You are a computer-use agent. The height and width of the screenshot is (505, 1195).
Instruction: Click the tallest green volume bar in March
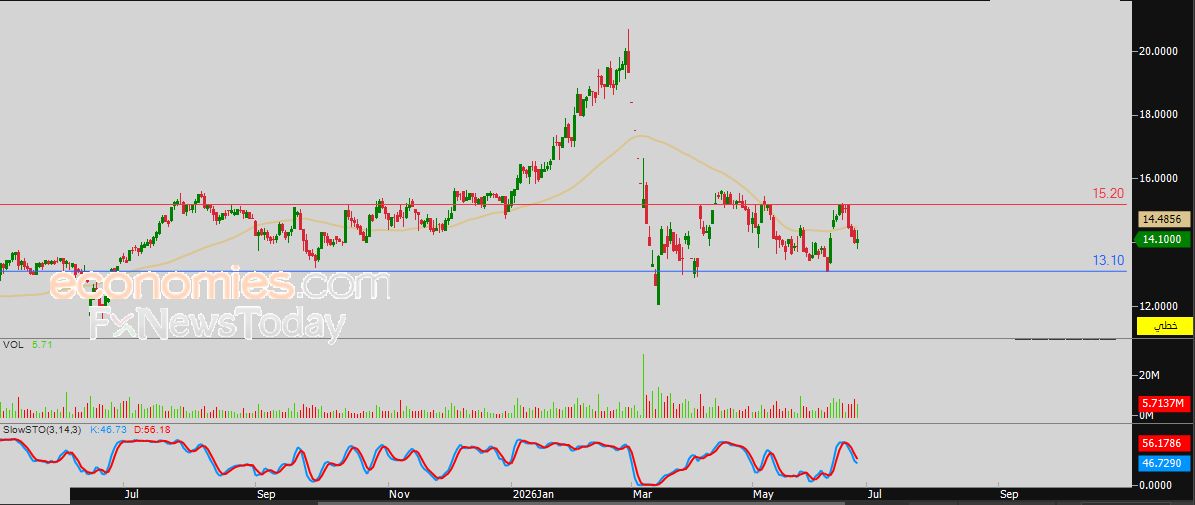(643, 385)
